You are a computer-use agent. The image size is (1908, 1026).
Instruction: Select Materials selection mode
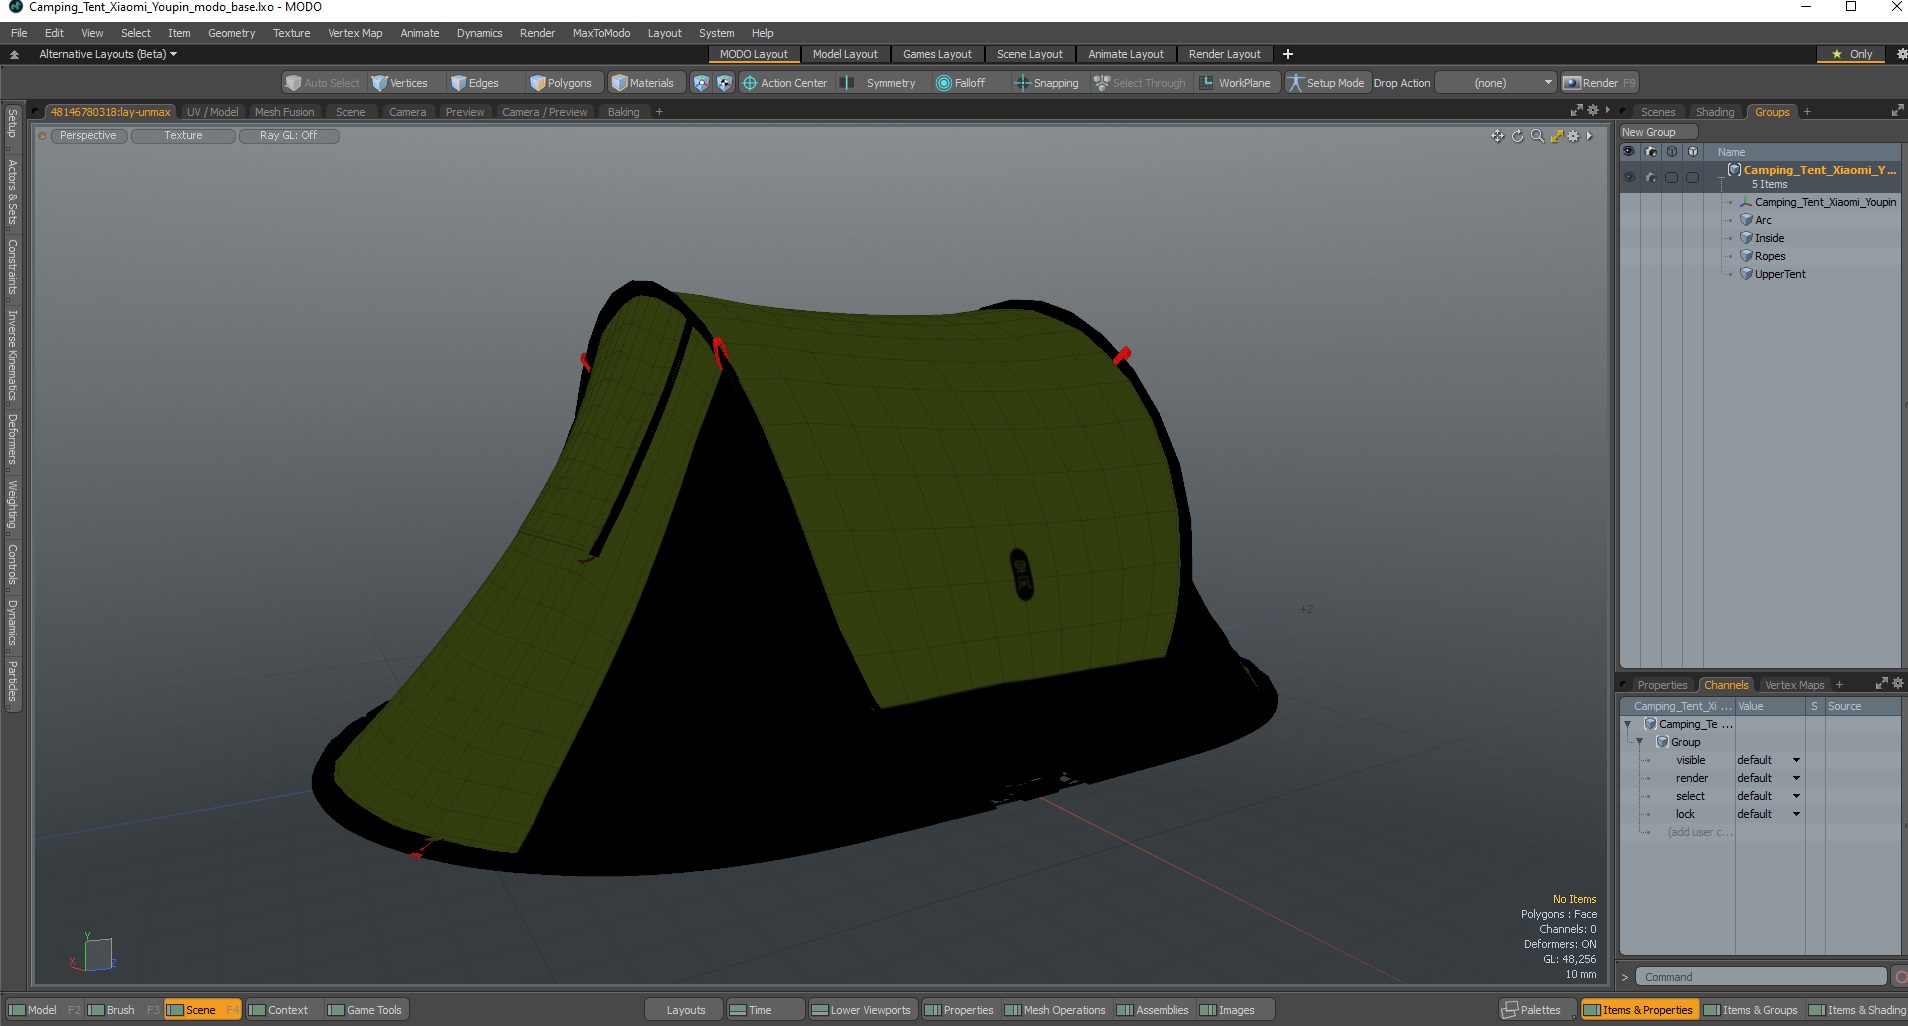pyautogui.click(x=645, y=83)
